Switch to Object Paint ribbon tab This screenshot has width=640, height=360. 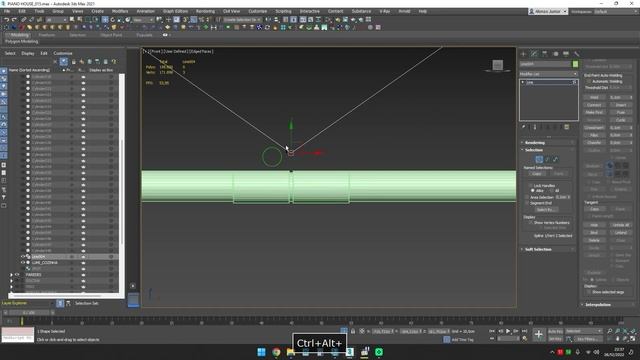click(111, 35)
